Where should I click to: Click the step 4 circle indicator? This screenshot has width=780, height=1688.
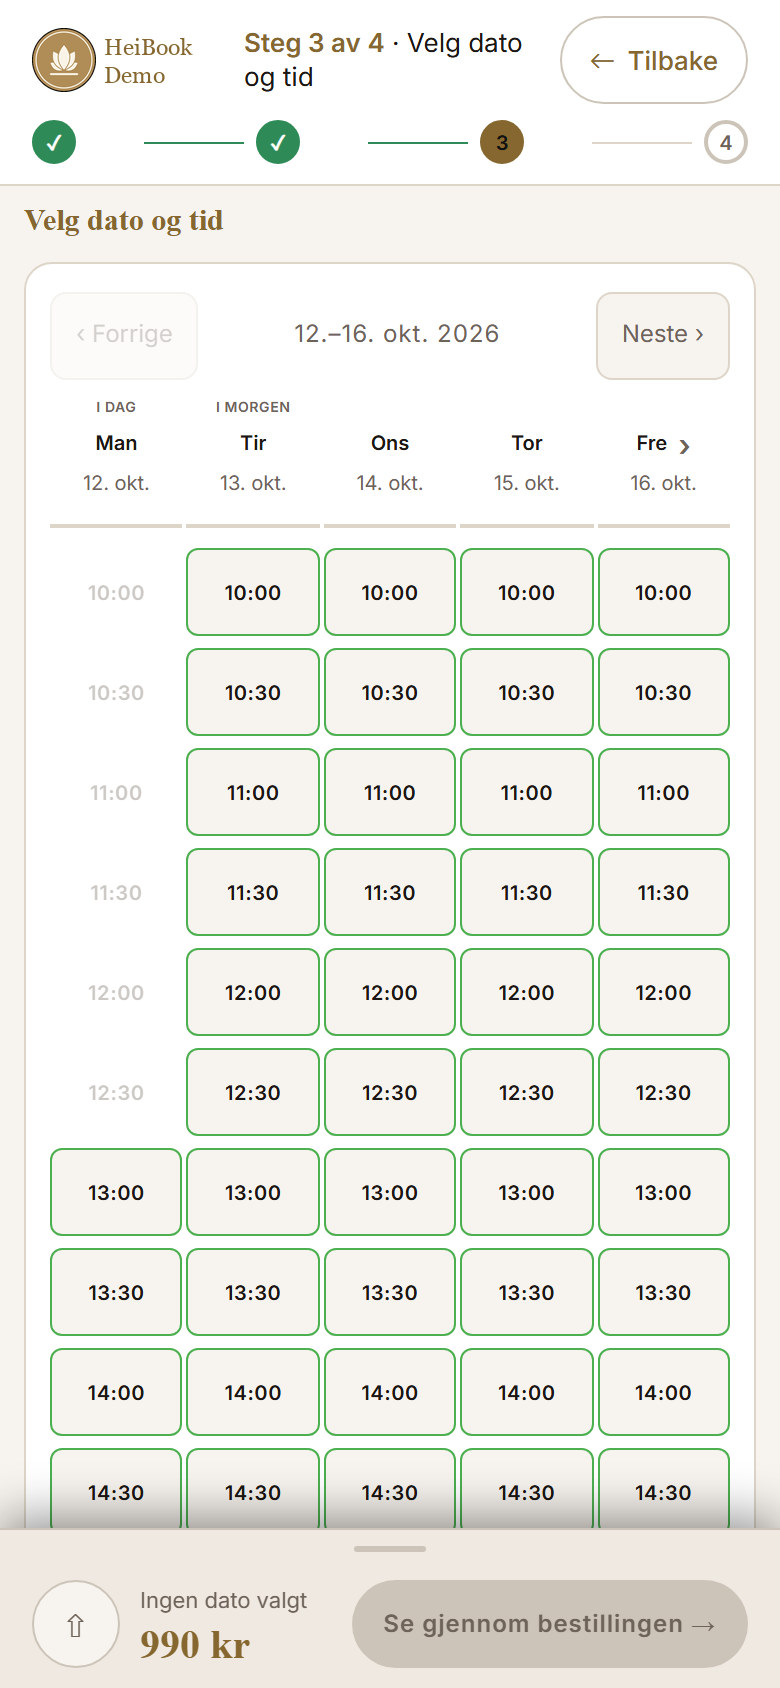tap(726, 142)
